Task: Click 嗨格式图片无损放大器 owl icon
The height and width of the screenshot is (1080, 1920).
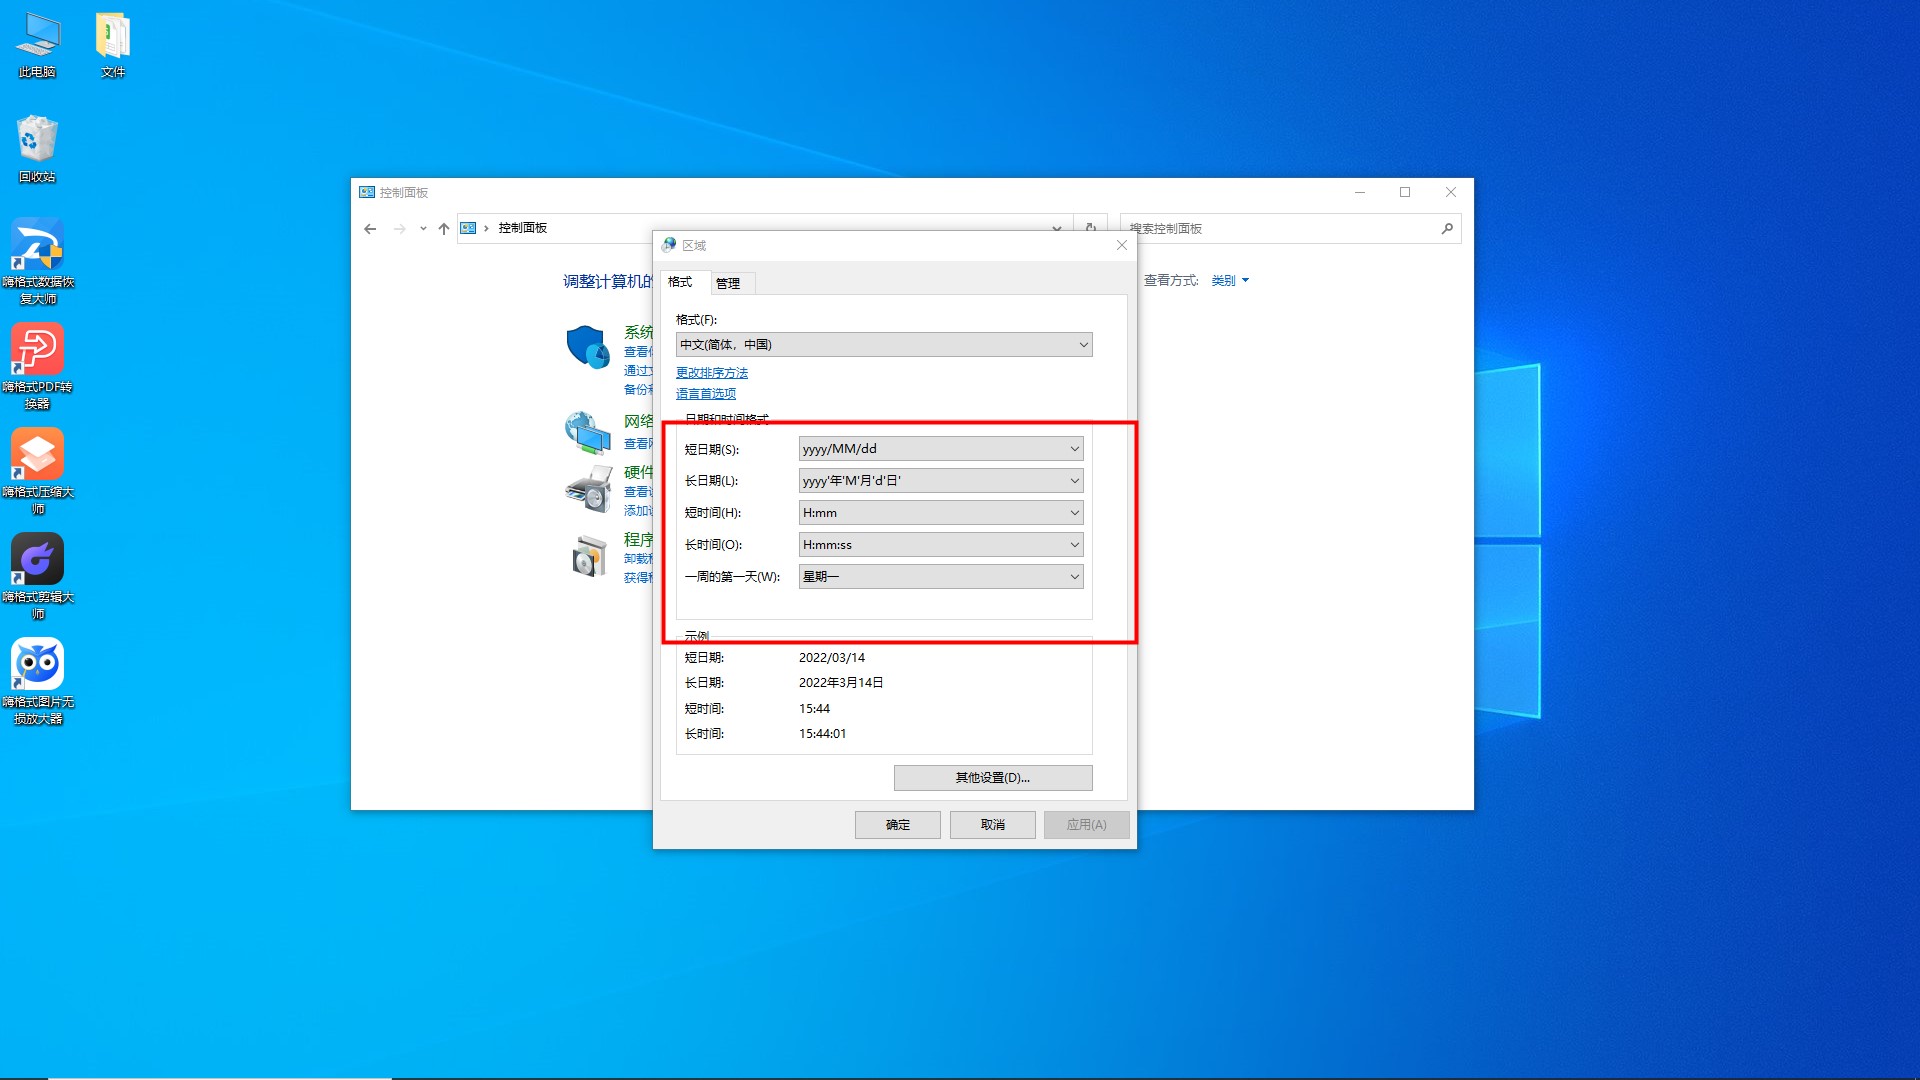Action: pyautogui.click(x=37, y=679)
